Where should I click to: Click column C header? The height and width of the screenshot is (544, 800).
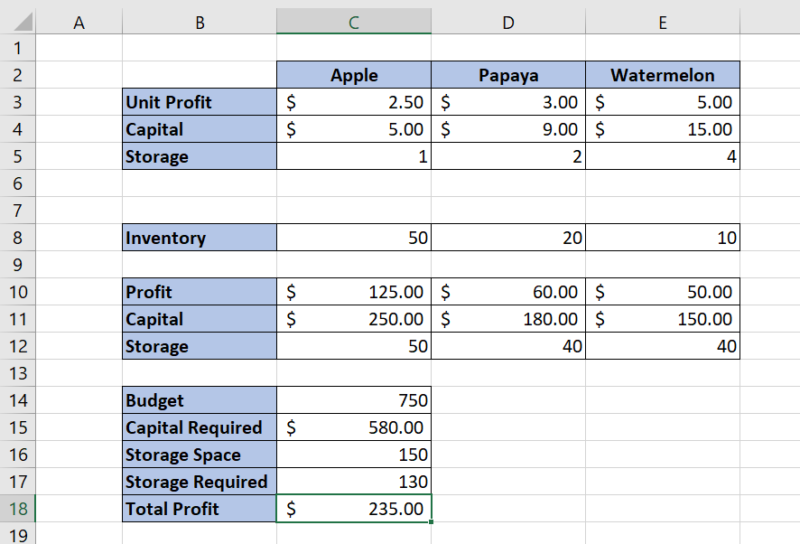(x=354, y=22)
